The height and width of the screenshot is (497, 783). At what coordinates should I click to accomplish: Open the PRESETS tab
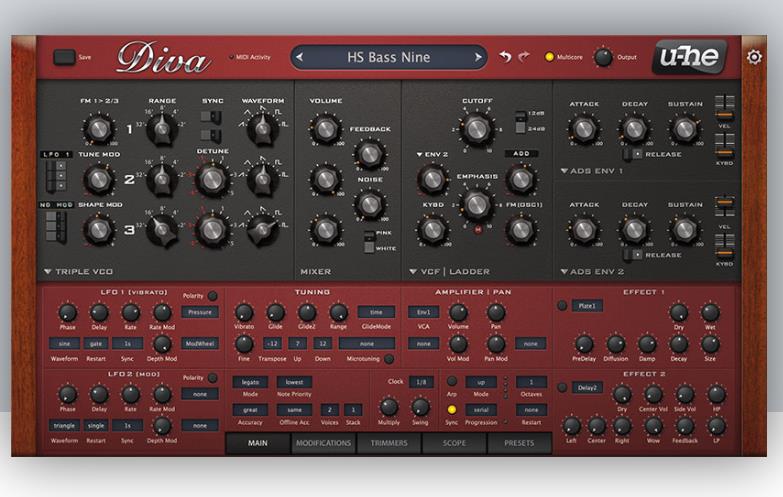point(519,443)
